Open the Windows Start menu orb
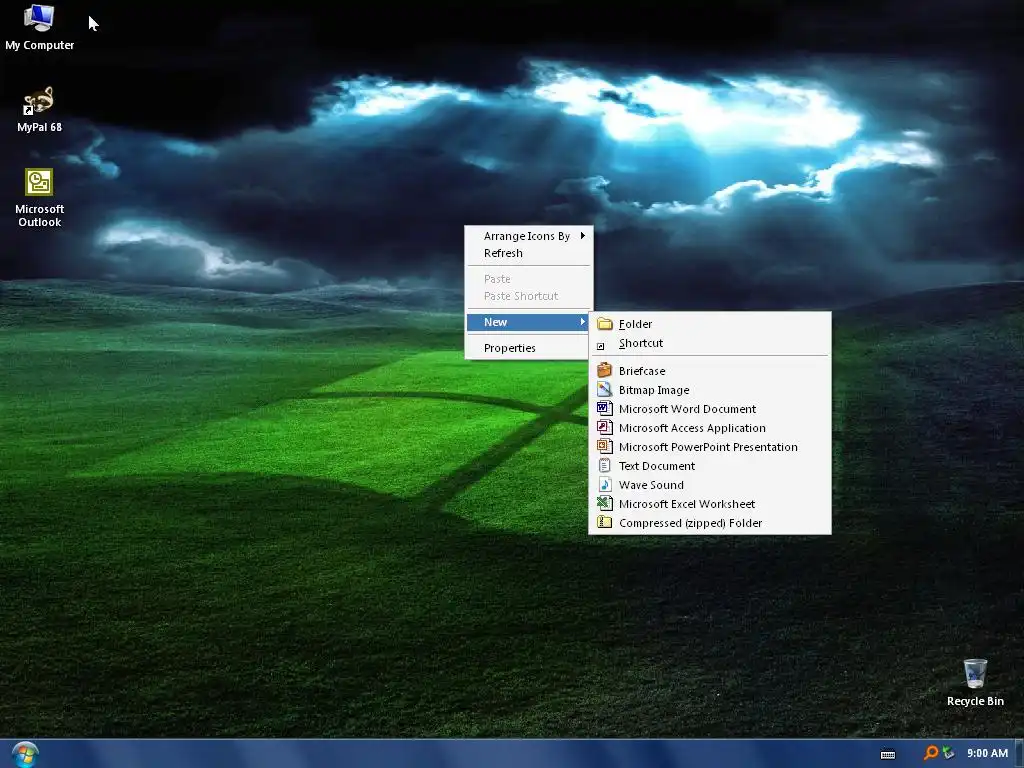 click(25, 754)
